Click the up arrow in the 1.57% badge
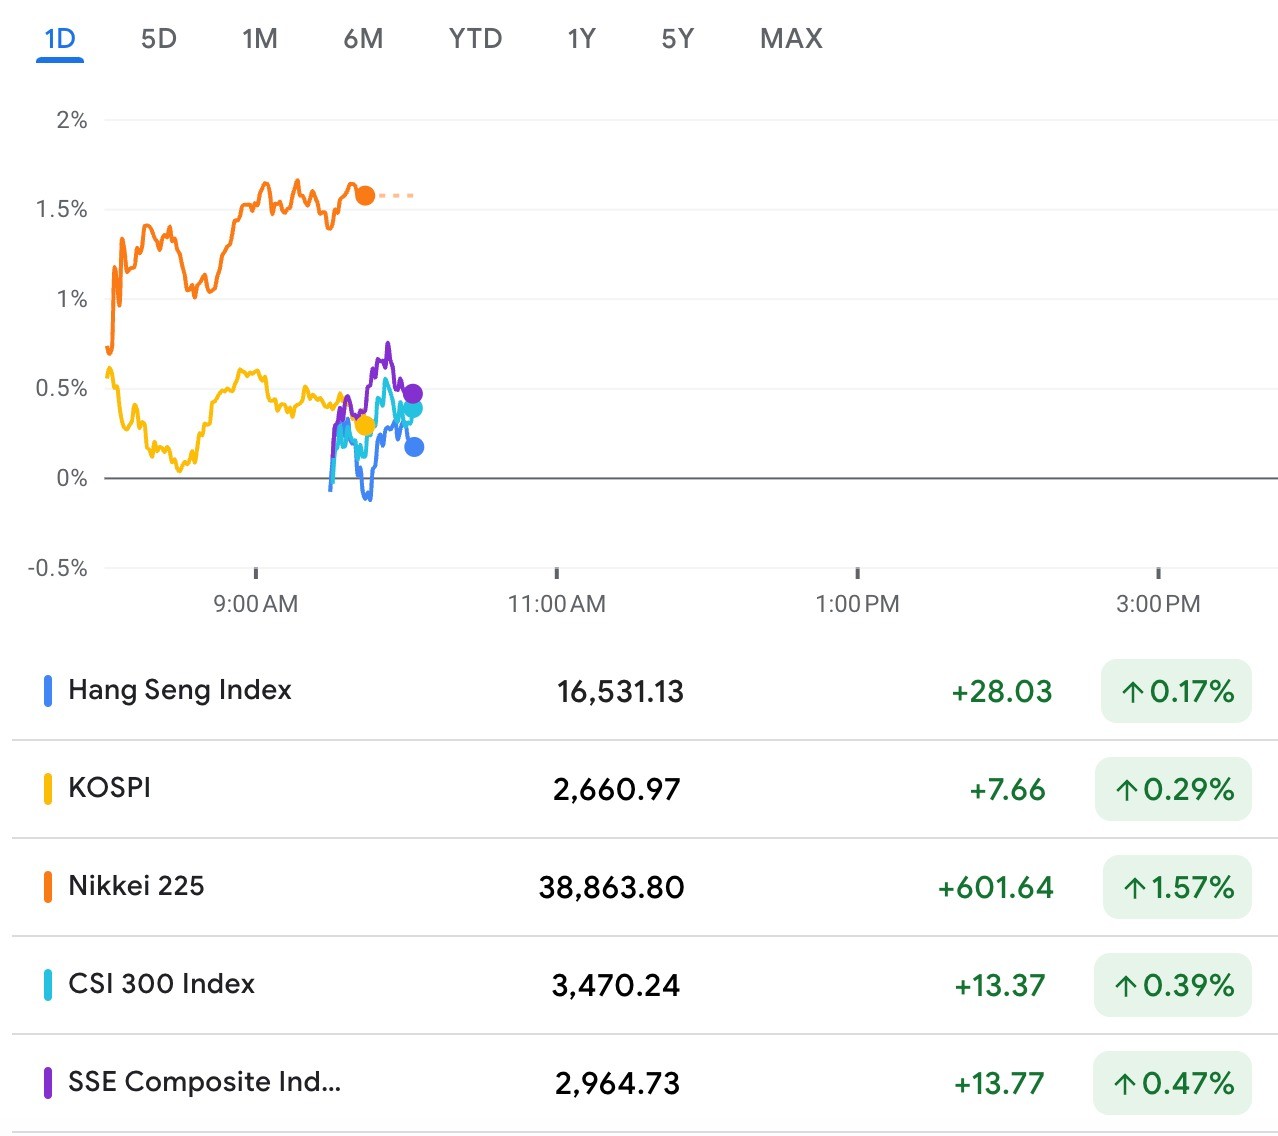This screenshot has height=1136, width=1278. coord(1134,888)
